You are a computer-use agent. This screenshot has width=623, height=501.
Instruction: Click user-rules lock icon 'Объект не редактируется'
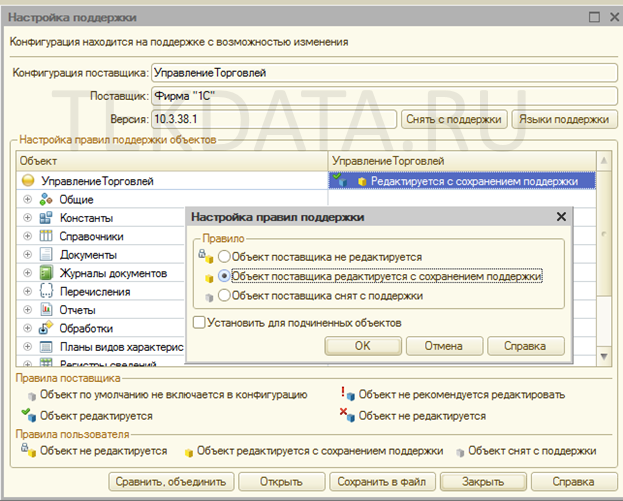(29, 450)
